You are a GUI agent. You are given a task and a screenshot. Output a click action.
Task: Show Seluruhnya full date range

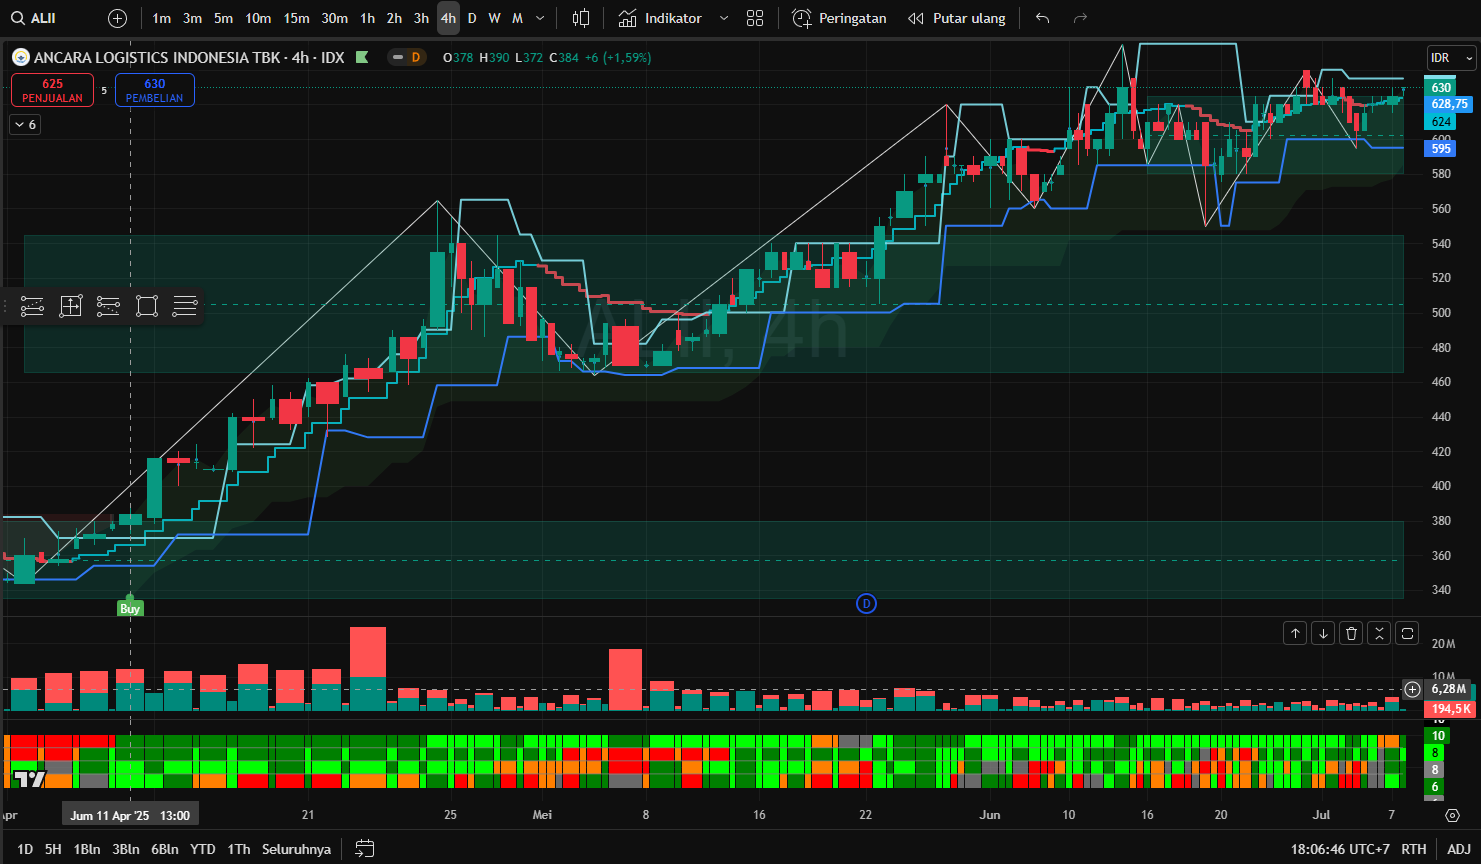296,849
